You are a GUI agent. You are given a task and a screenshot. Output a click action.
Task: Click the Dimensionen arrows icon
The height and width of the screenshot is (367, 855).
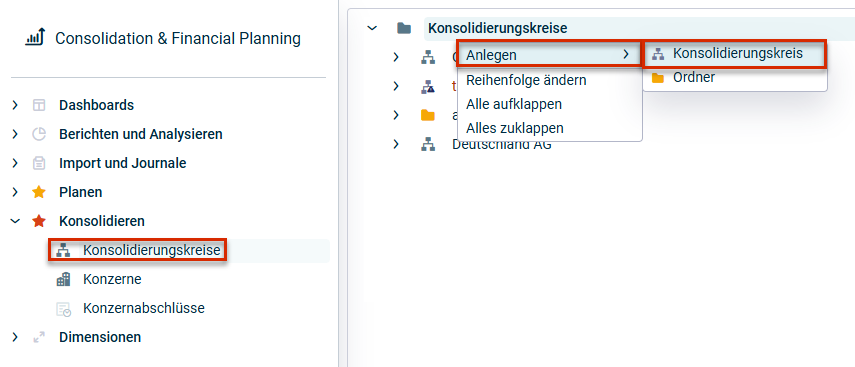click(x=39, y=338)
